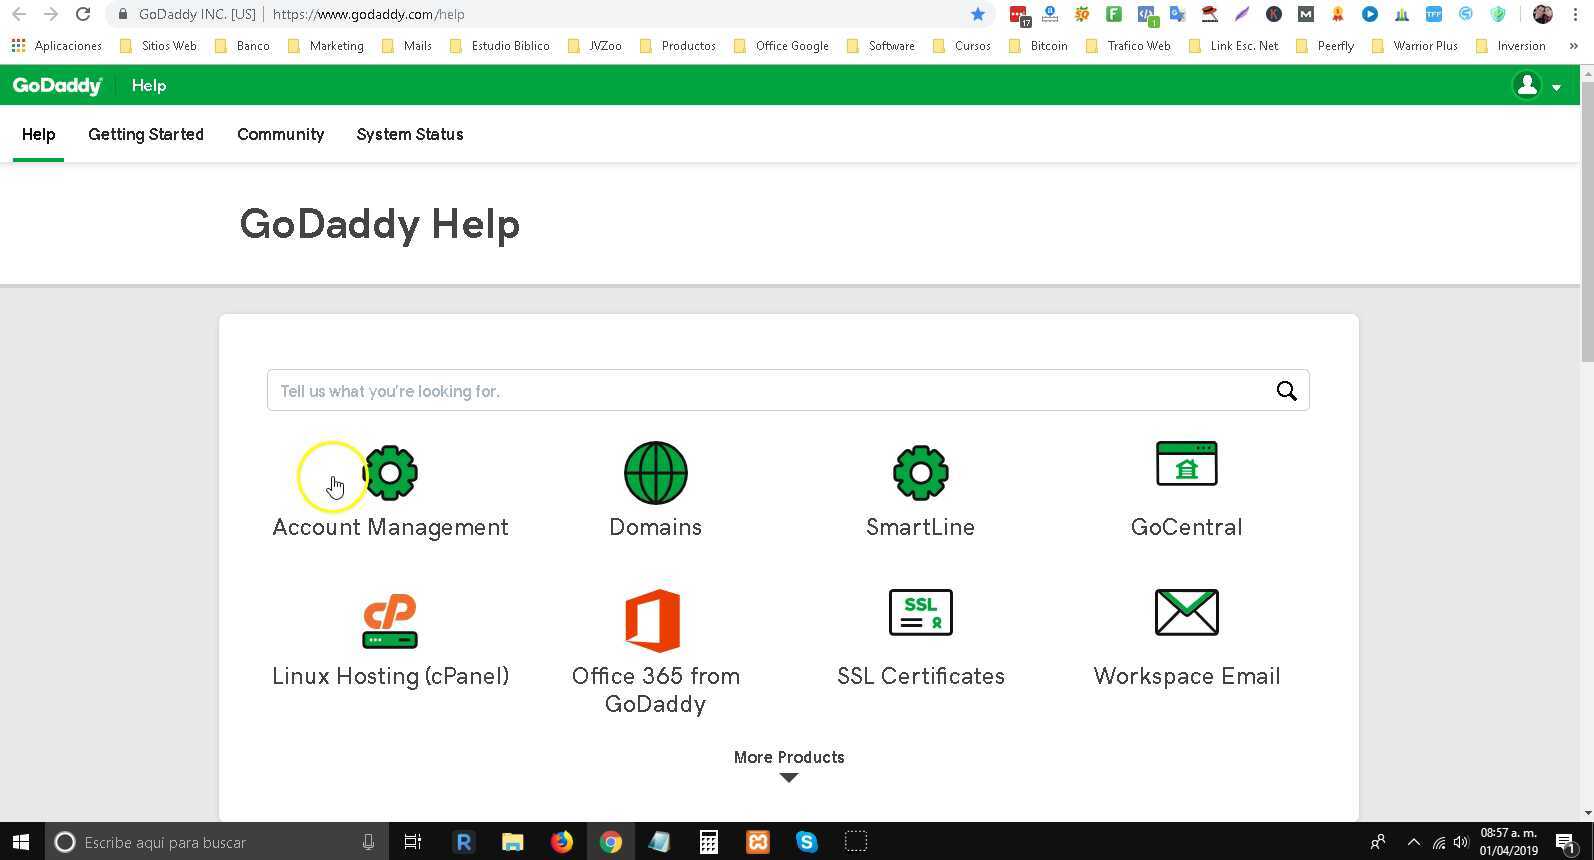Image resolution: width=1594 pixels, height=860 pixels.
Task: Open the Community tab
Action: [x=280, y=134]
